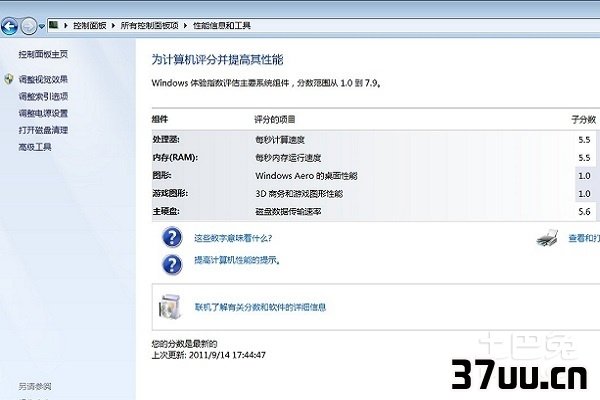This screenshot has width=600, height=400.
Task: Select the 控制面板 breadcrumb
Action: [x=90, y=26]
